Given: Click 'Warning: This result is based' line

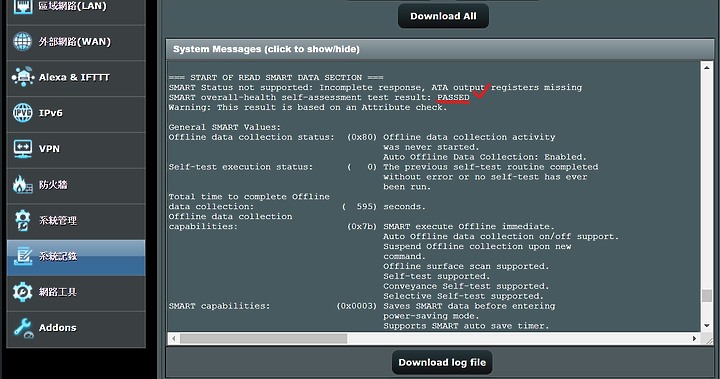Looking at the screenshot, I should (x=308, y=107).
